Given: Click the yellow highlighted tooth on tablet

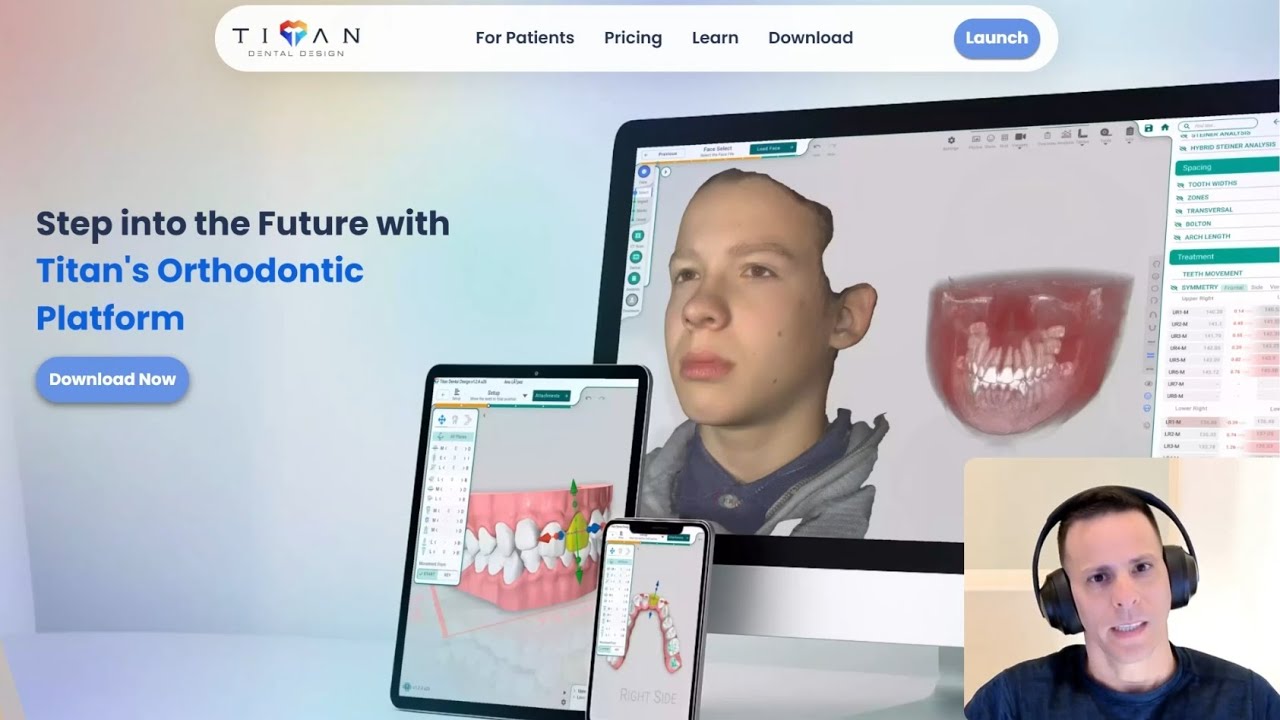Looking at the screenshot, I should [x=578, y=534].
